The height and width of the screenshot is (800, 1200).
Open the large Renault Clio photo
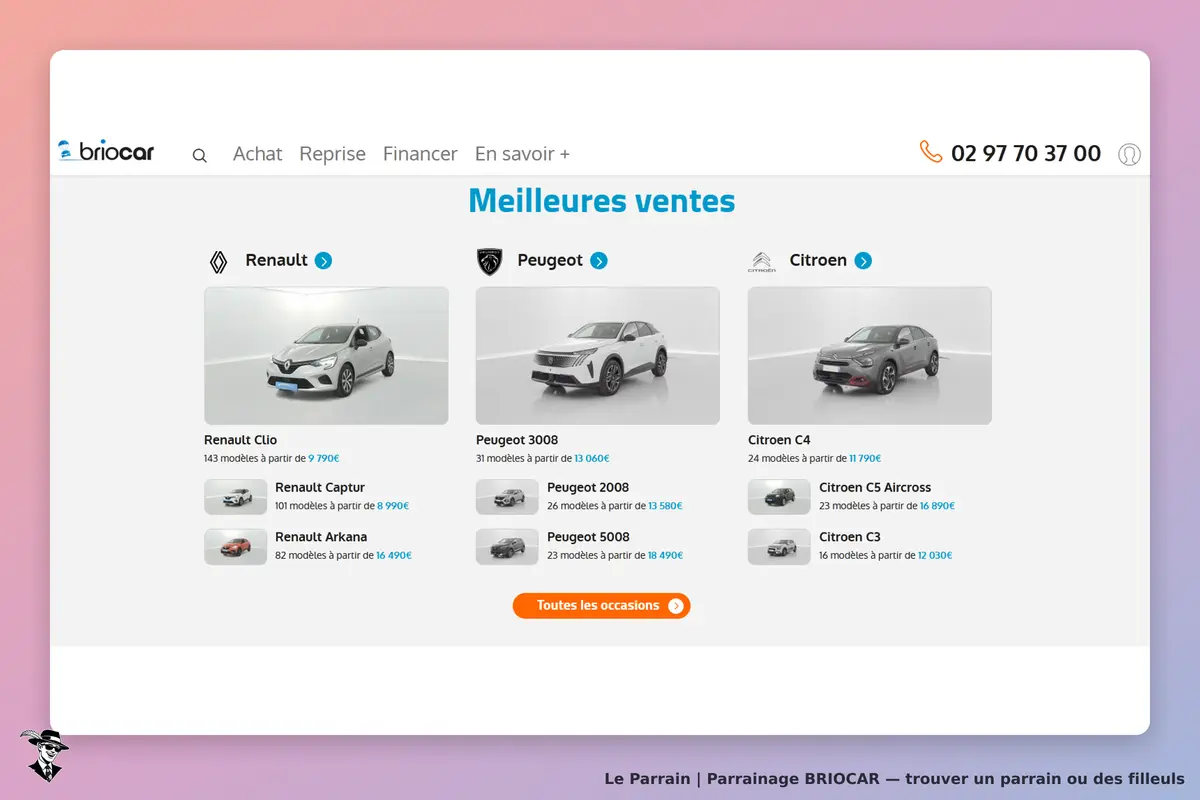click(x=326, y=356)
